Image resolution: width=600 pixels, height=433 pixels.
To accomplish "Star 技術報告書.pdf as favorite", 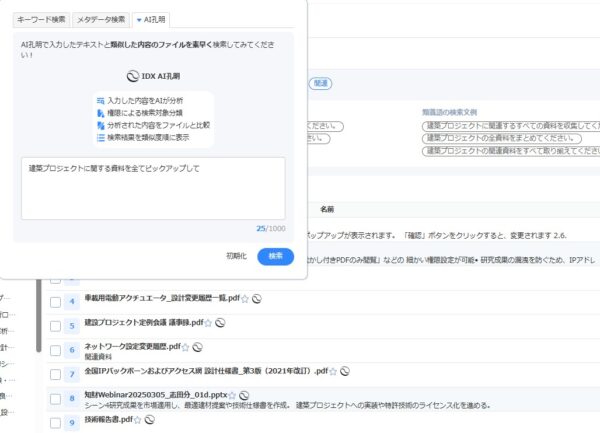I will (137, 420).
